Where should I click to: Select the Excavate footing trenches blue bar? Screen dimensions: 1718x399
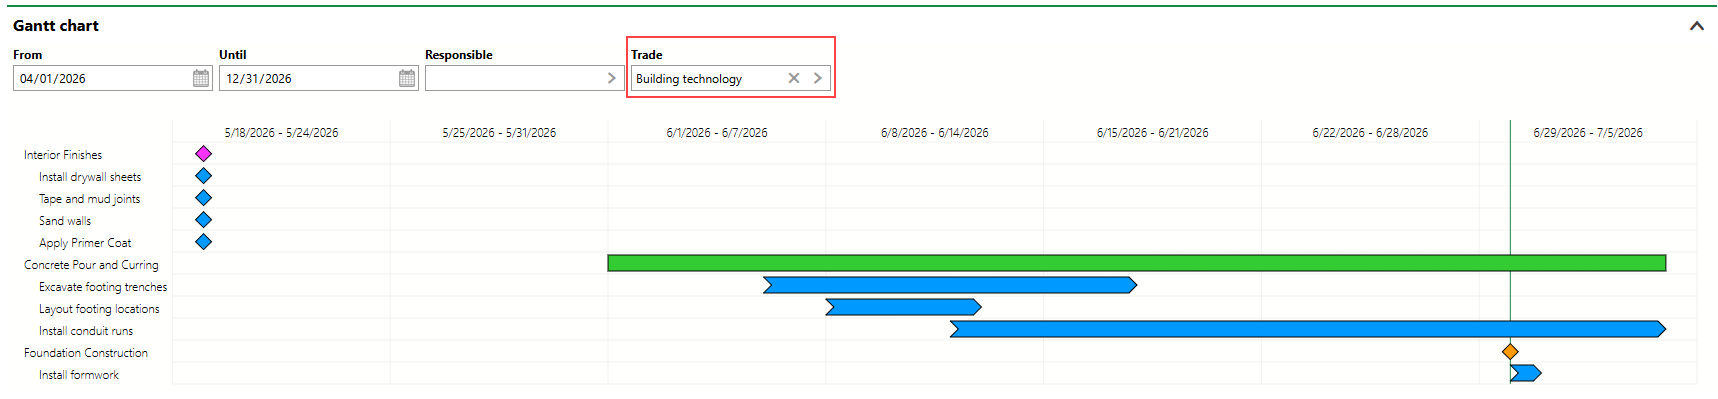point(950,285)
